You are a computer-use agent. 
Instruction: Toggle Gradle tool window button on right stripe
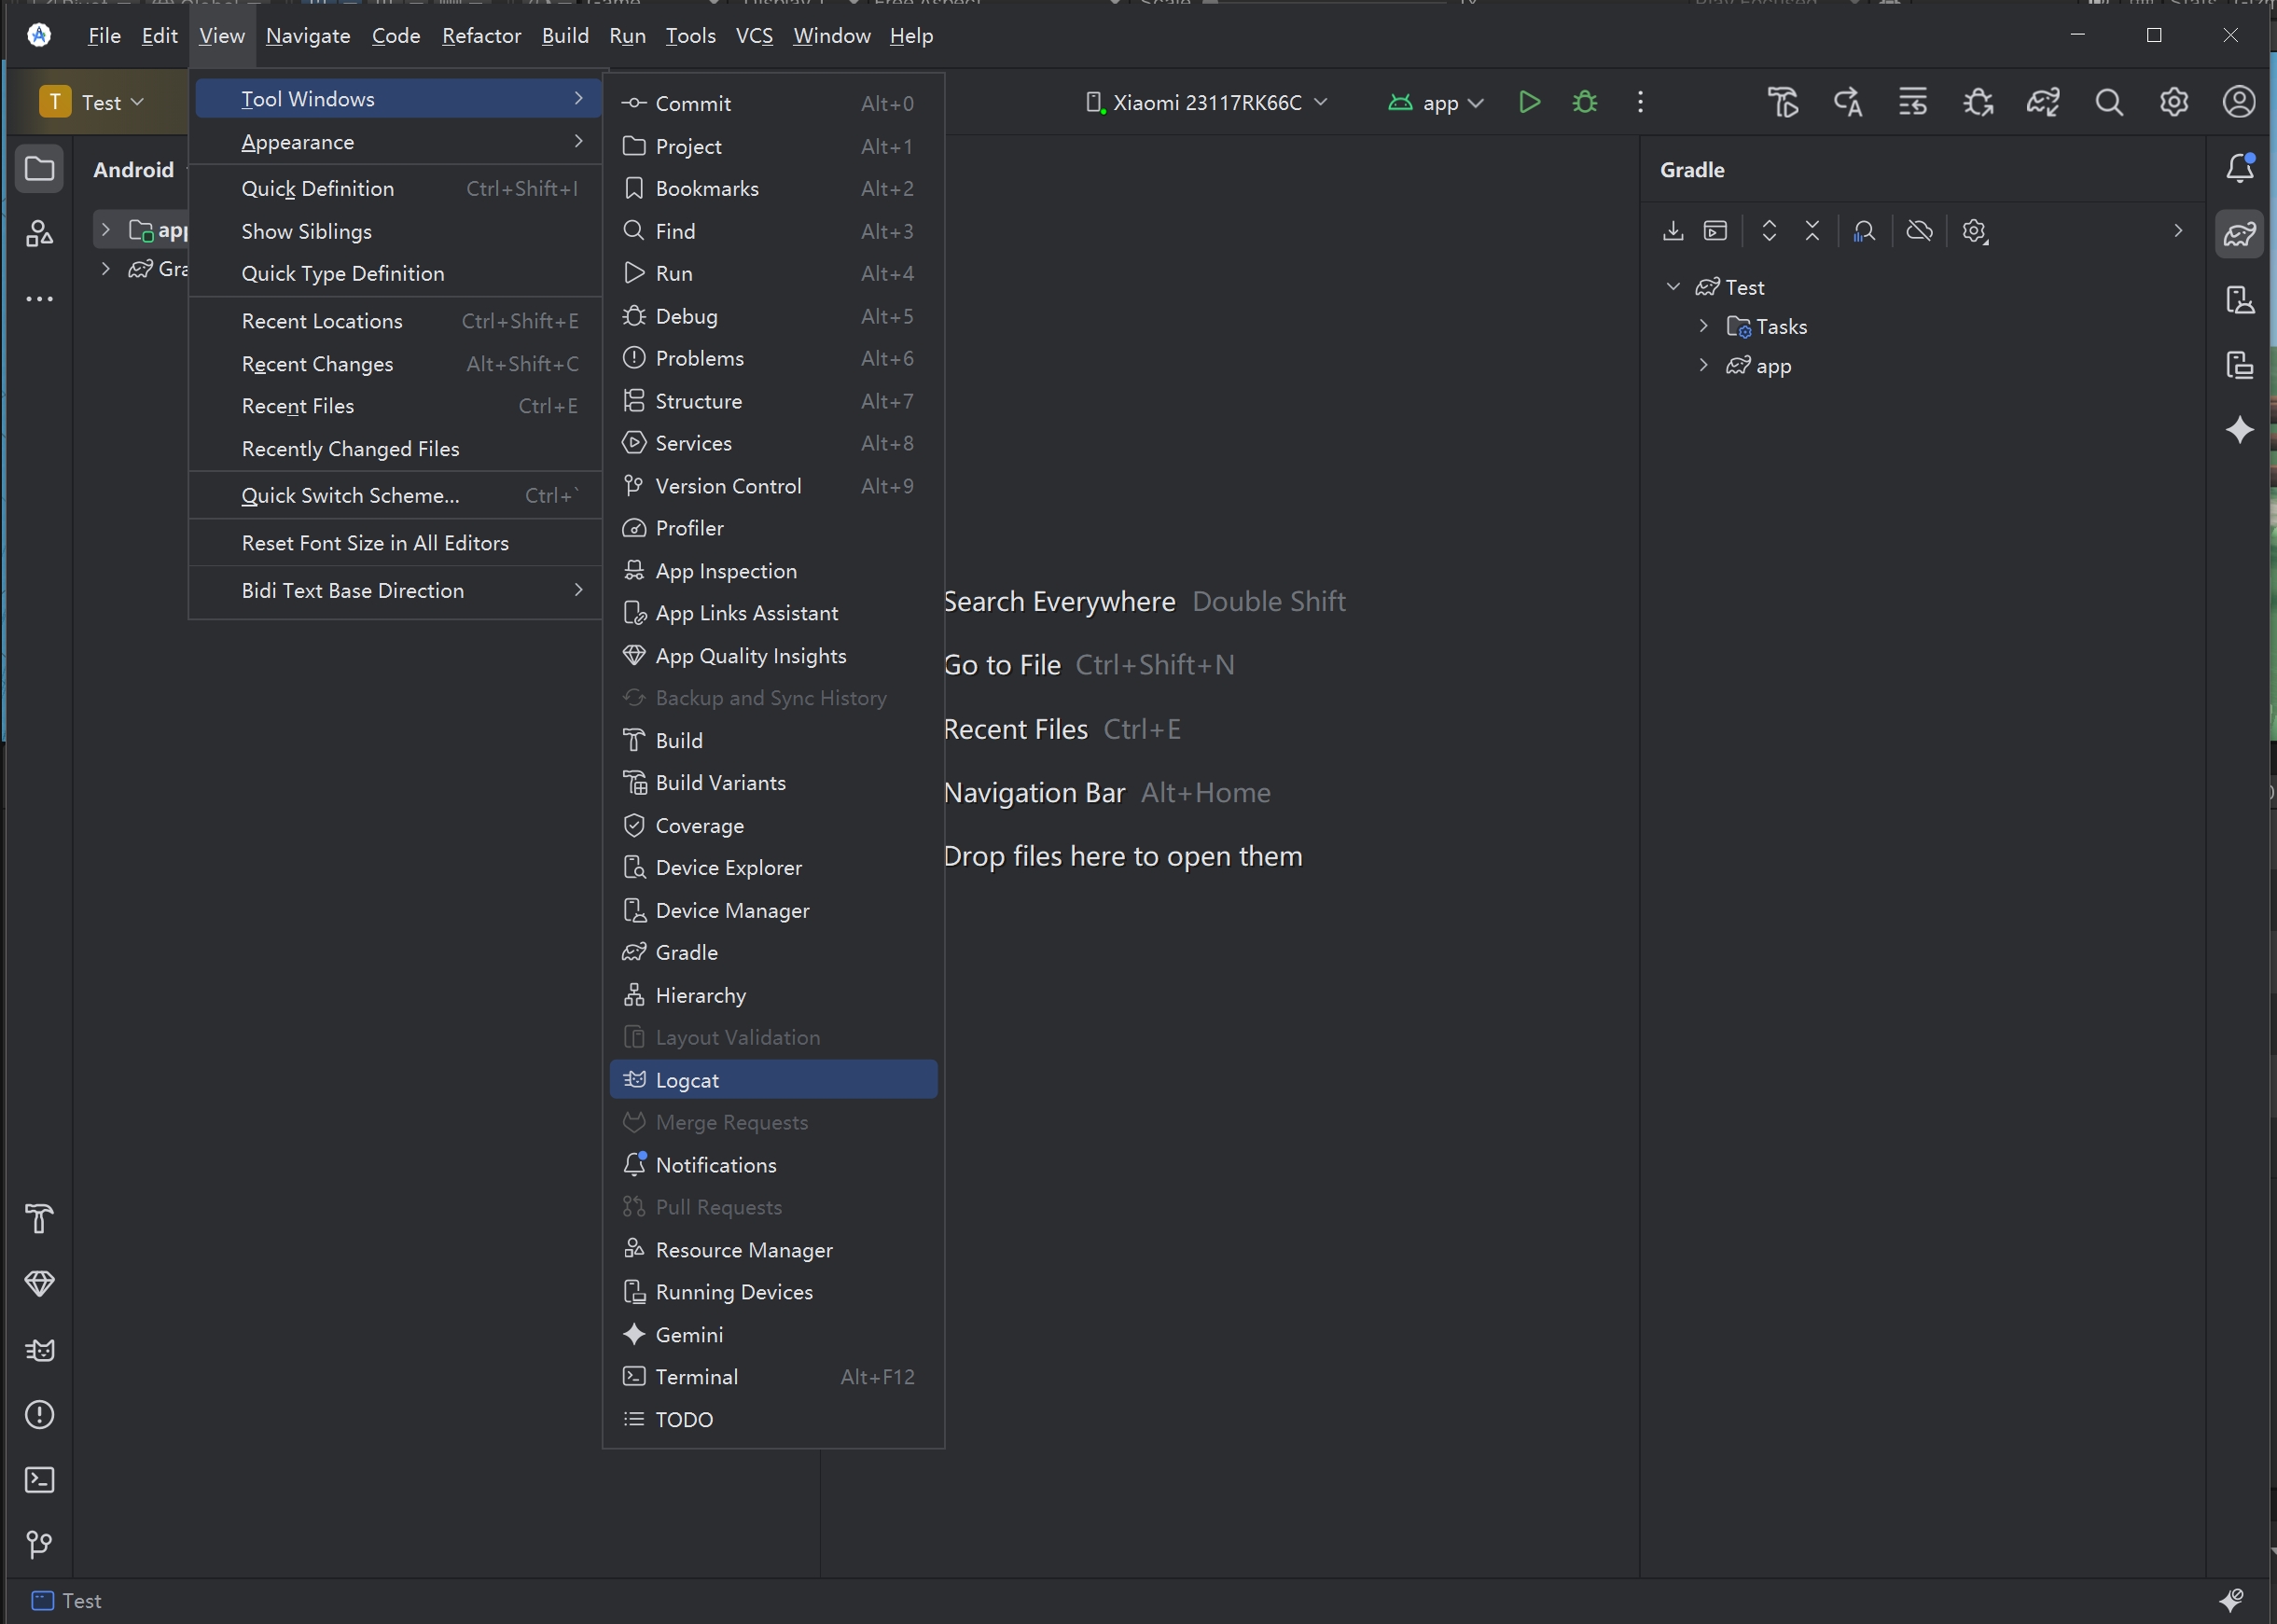pos(2239,234)
